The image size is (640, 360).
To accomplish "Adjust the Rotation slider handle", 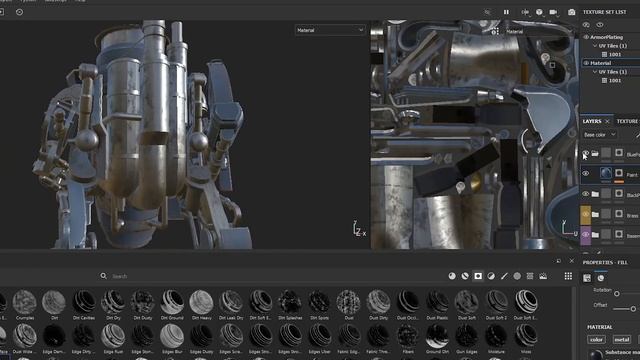I will point(617,293).
